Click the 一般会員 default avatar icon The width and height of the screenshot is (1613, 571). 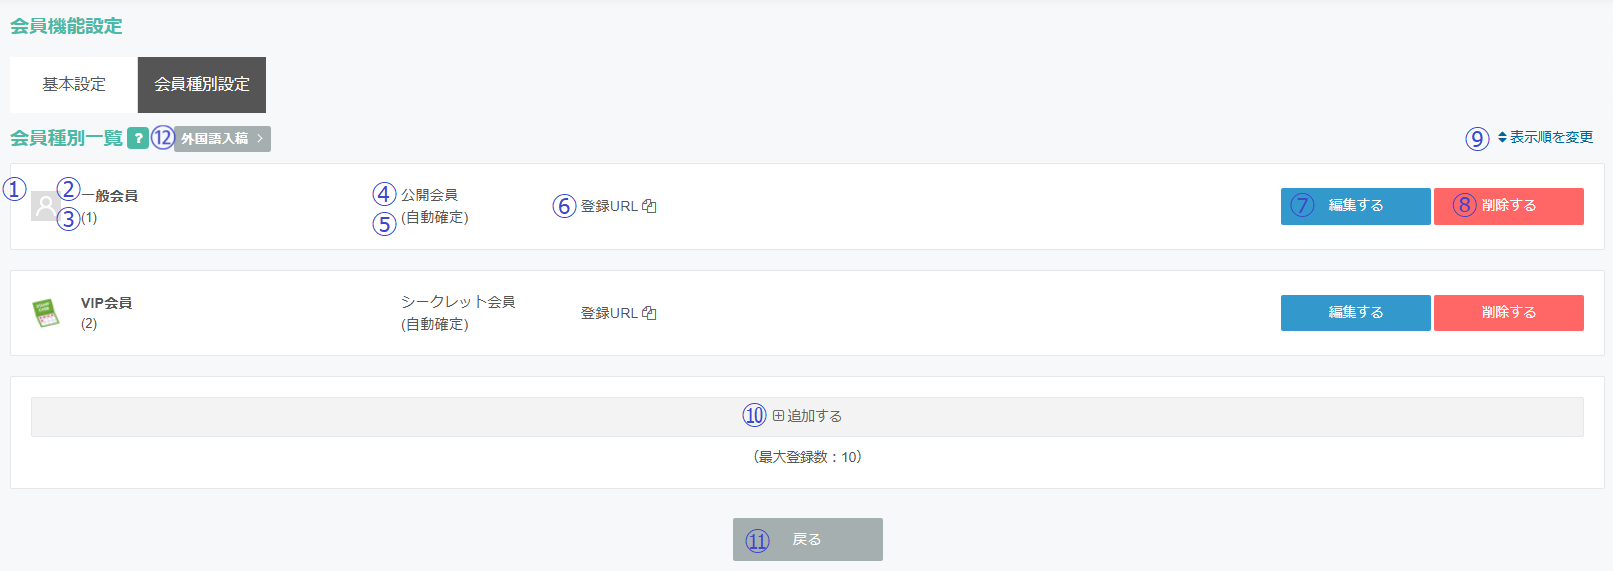(45, 206)
